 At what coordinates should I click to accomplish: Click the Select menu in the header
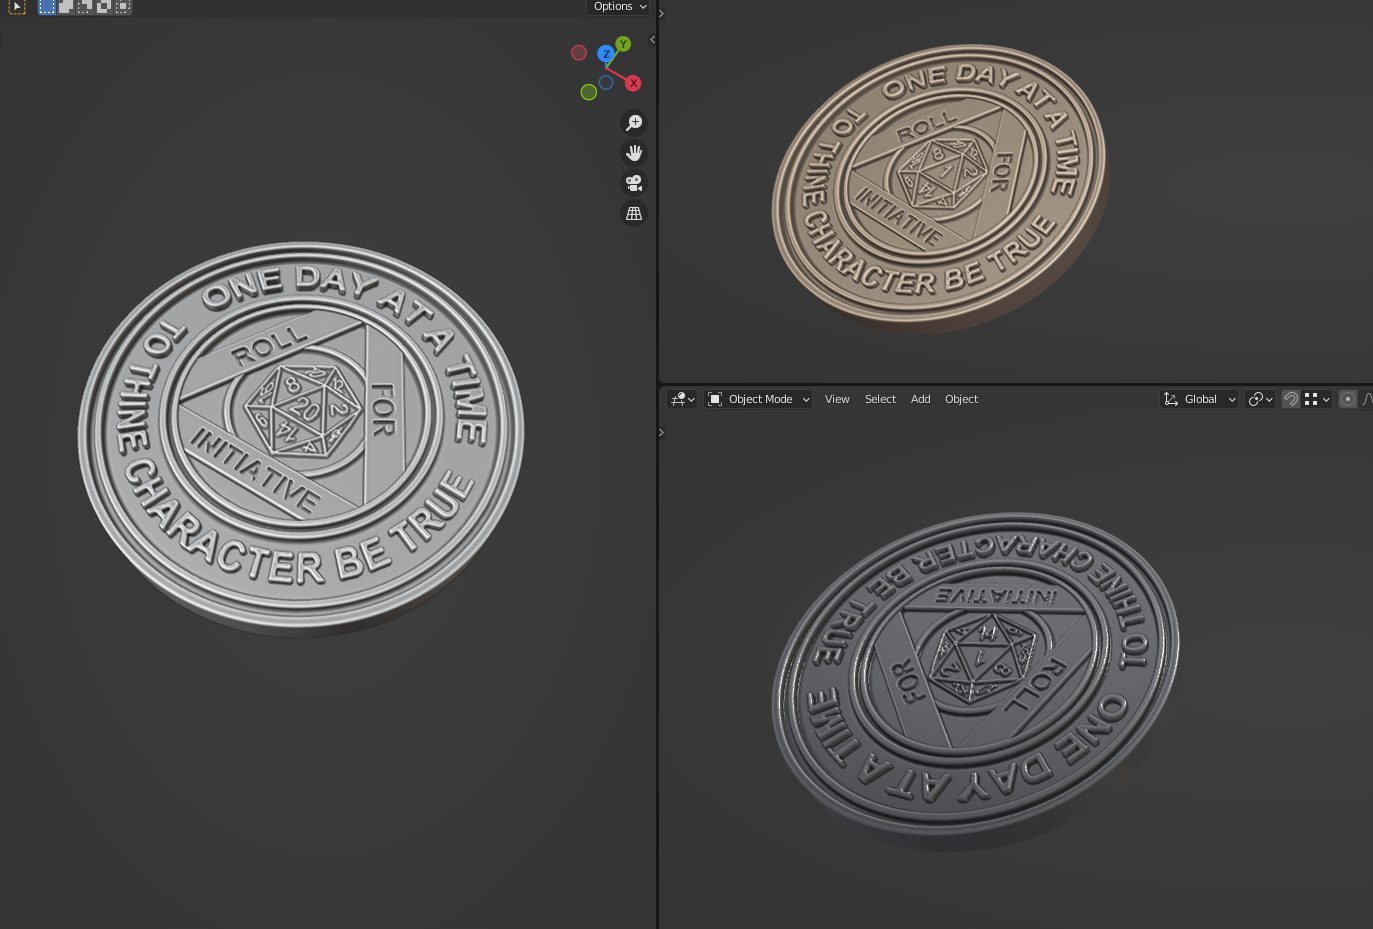[880, 399]
